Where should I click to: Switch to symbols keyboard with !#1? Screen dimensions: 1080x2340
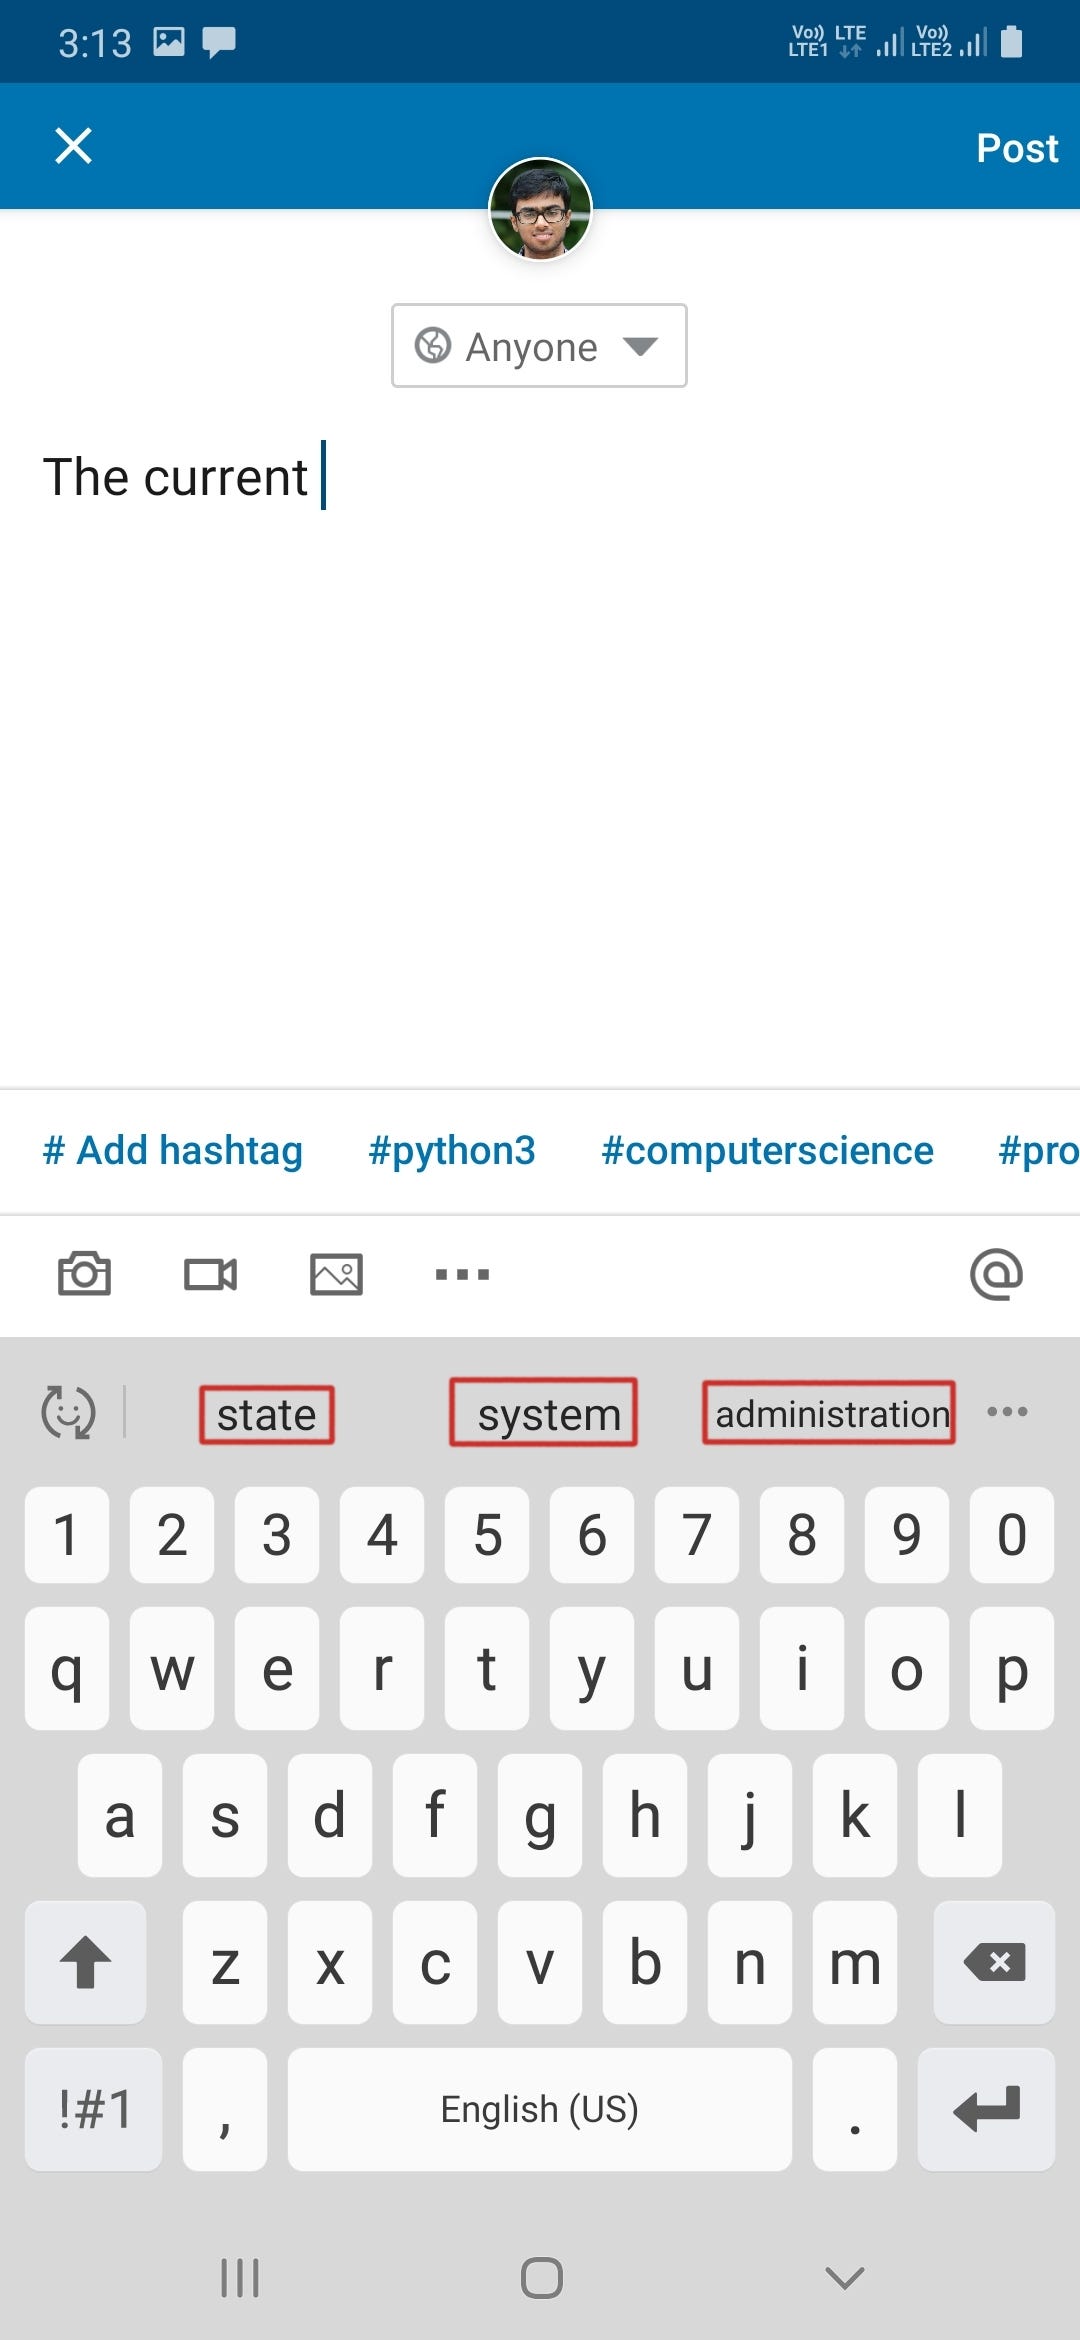[94, 2109]
